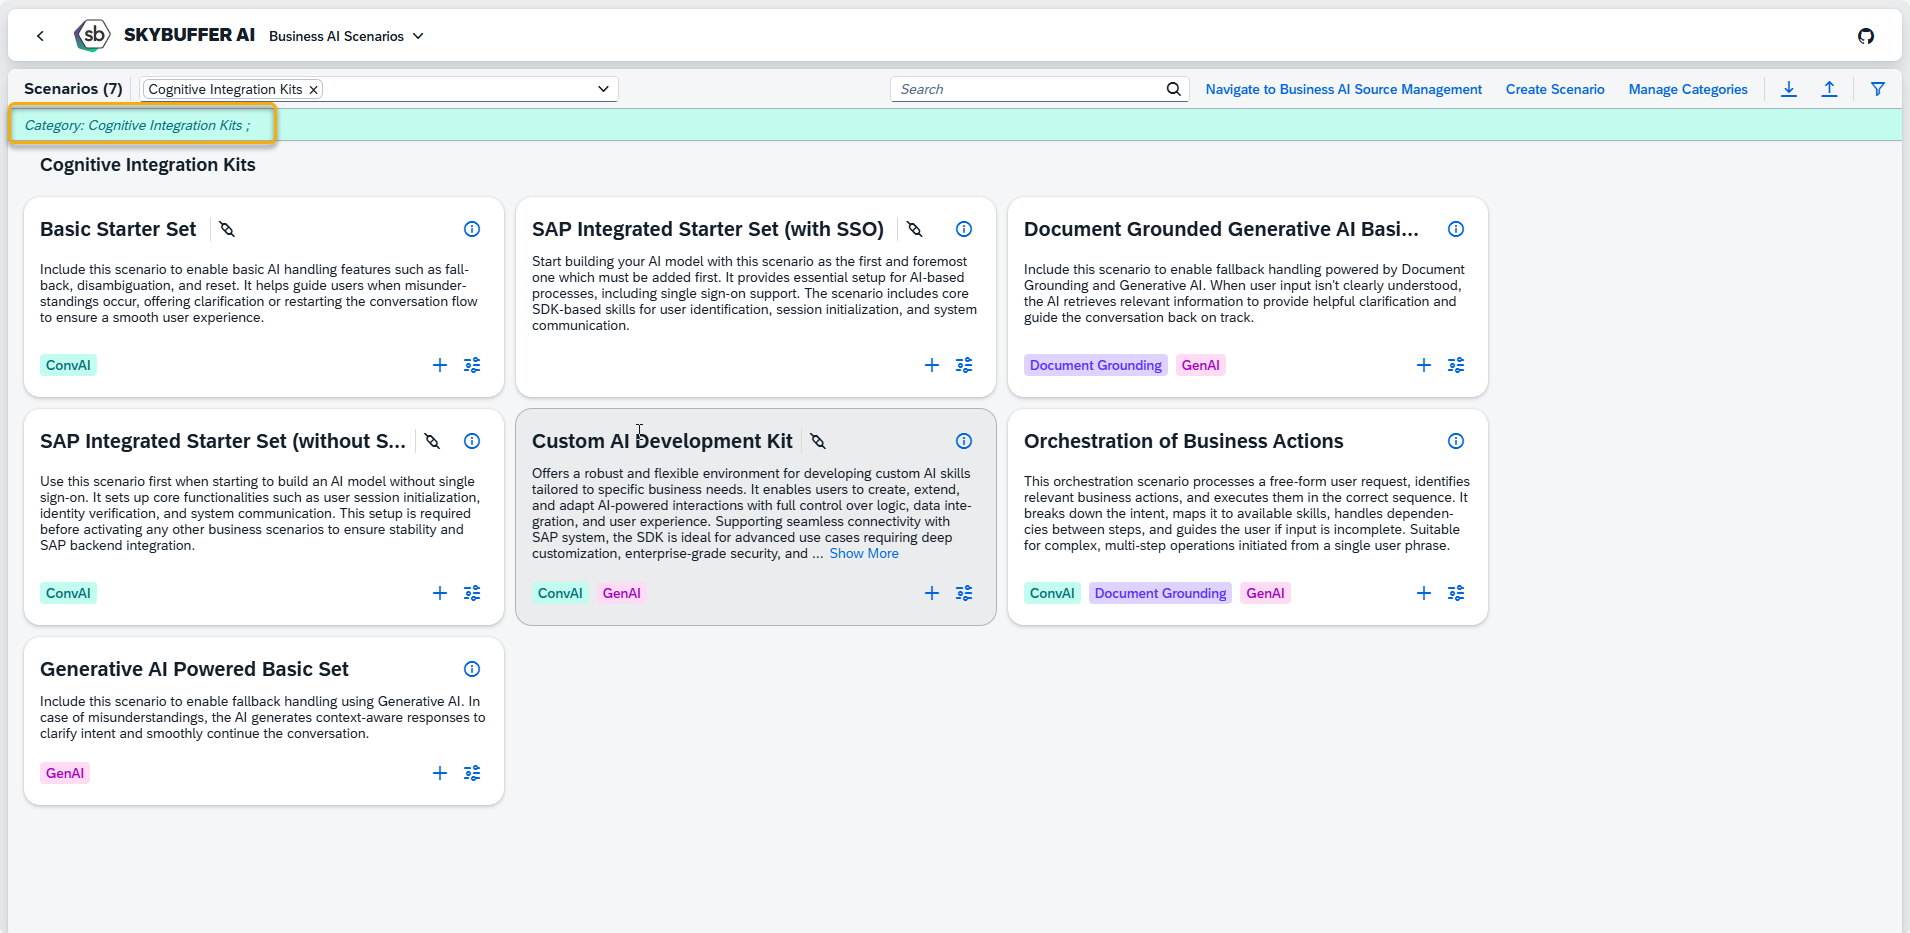
Task: Add Document Grounded Generative AI scenario
Action: pyautogui.click(x=1424, y=365)
